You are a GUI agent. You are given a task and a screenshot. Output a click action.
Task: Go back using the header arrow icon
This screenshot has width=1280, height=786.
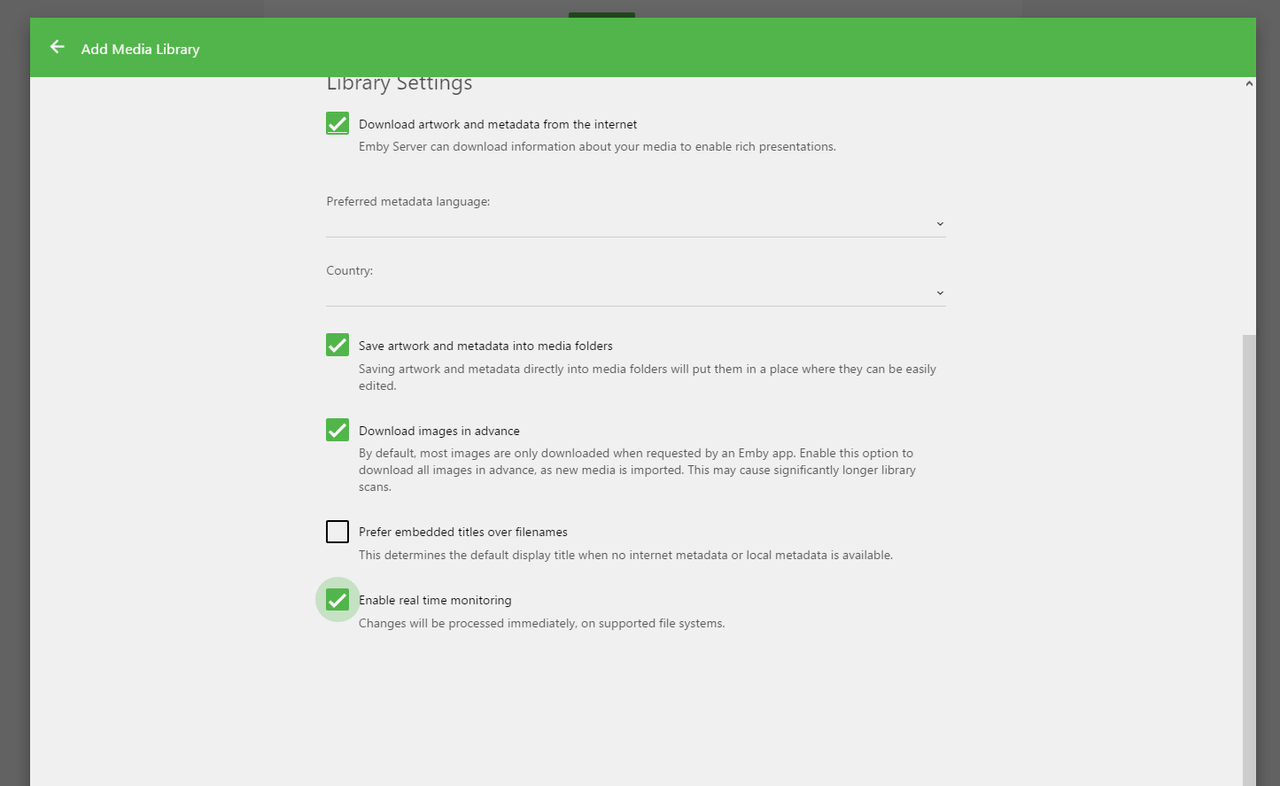(x=57, y=47)
